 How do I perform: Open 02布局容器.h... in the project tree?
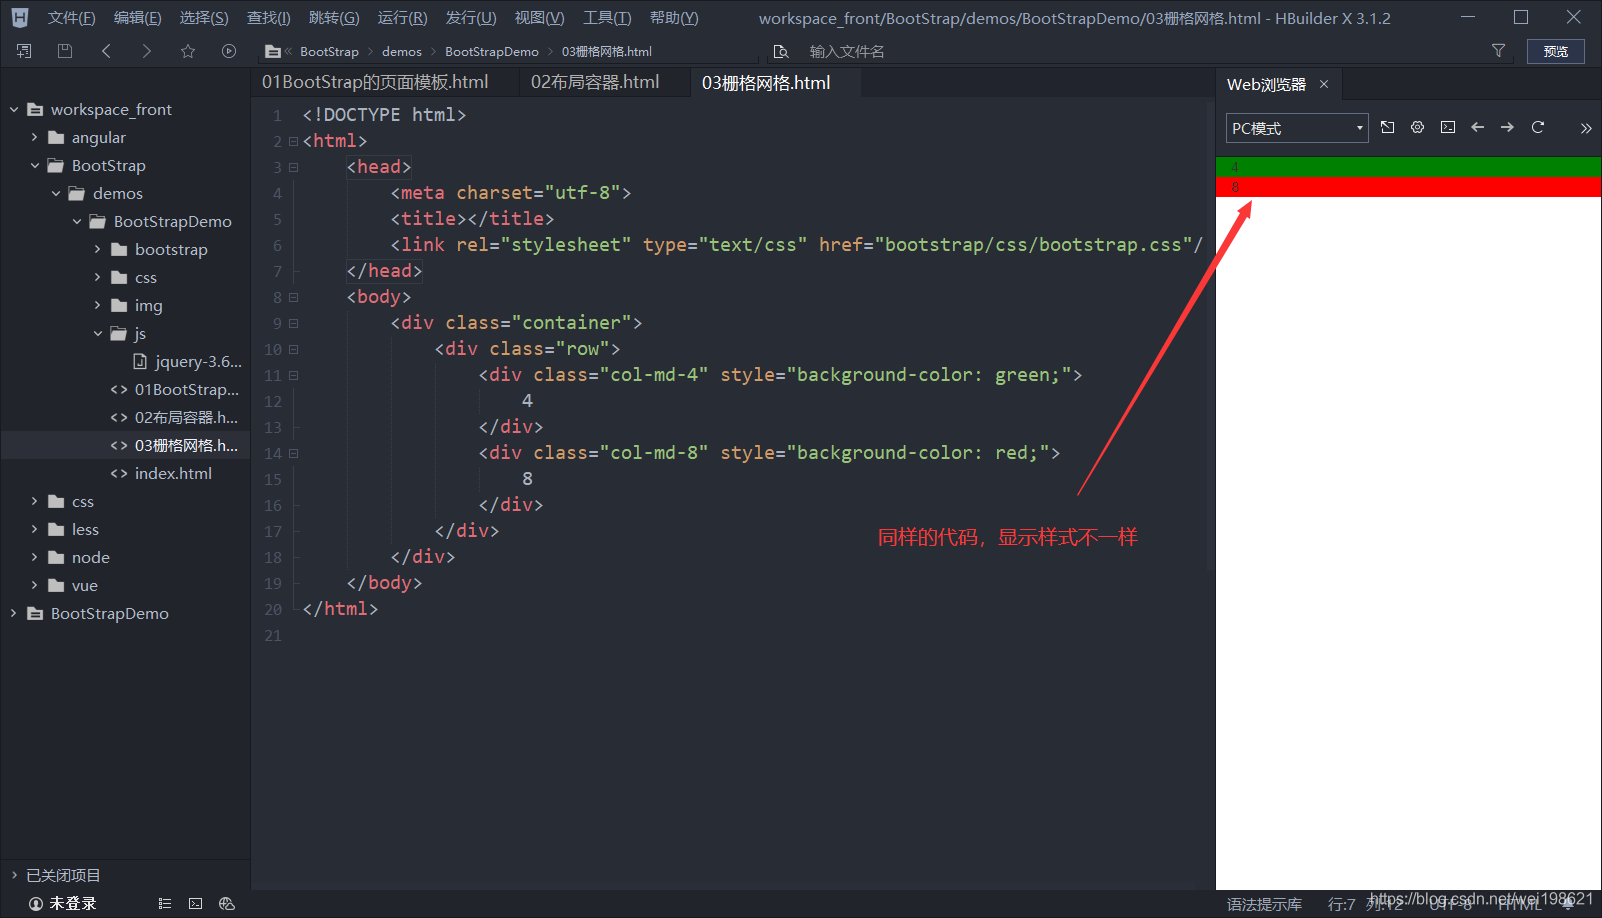[x=186, y=417]
